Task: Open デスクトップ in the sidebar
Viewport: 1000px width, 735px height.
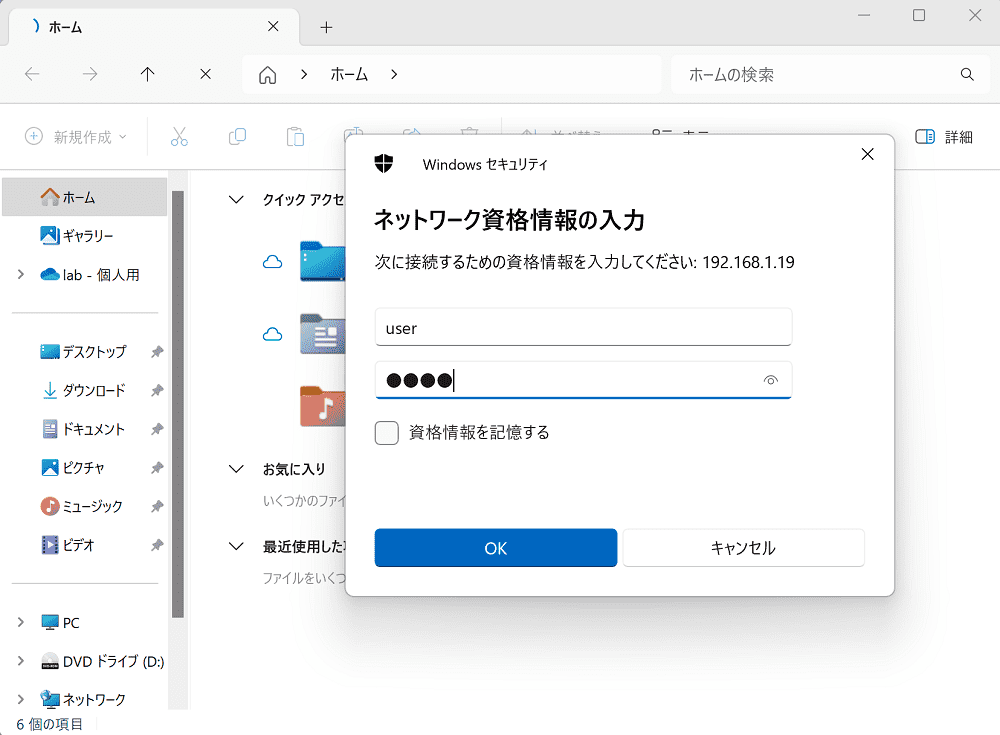Action: point(84,352)
